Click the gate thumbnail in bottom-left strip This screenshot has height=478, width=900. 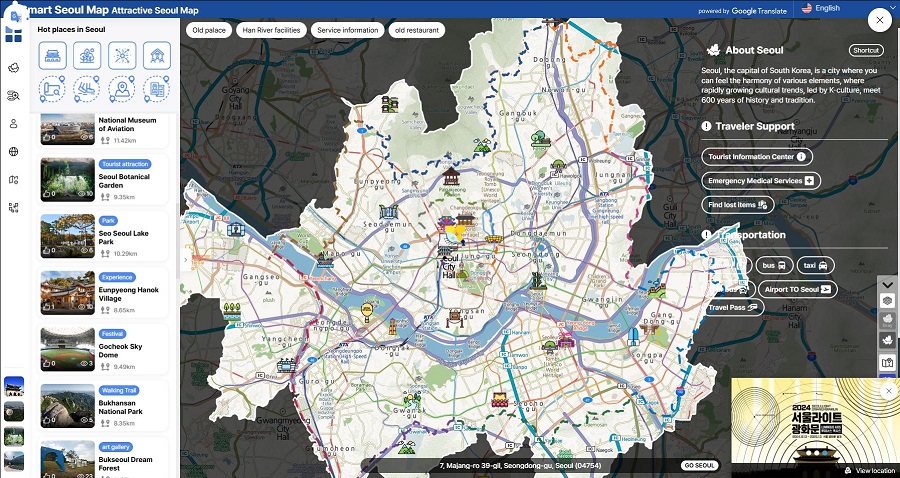(x=14, y=387)
